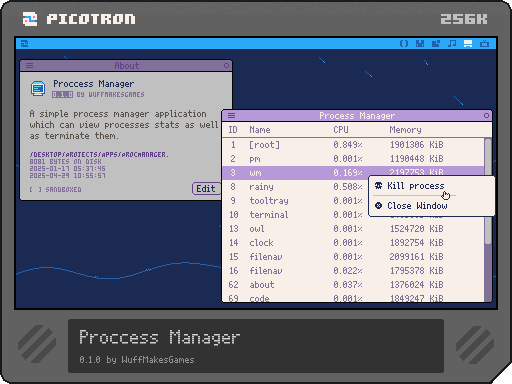Select the [root] process row

[353, 145]
